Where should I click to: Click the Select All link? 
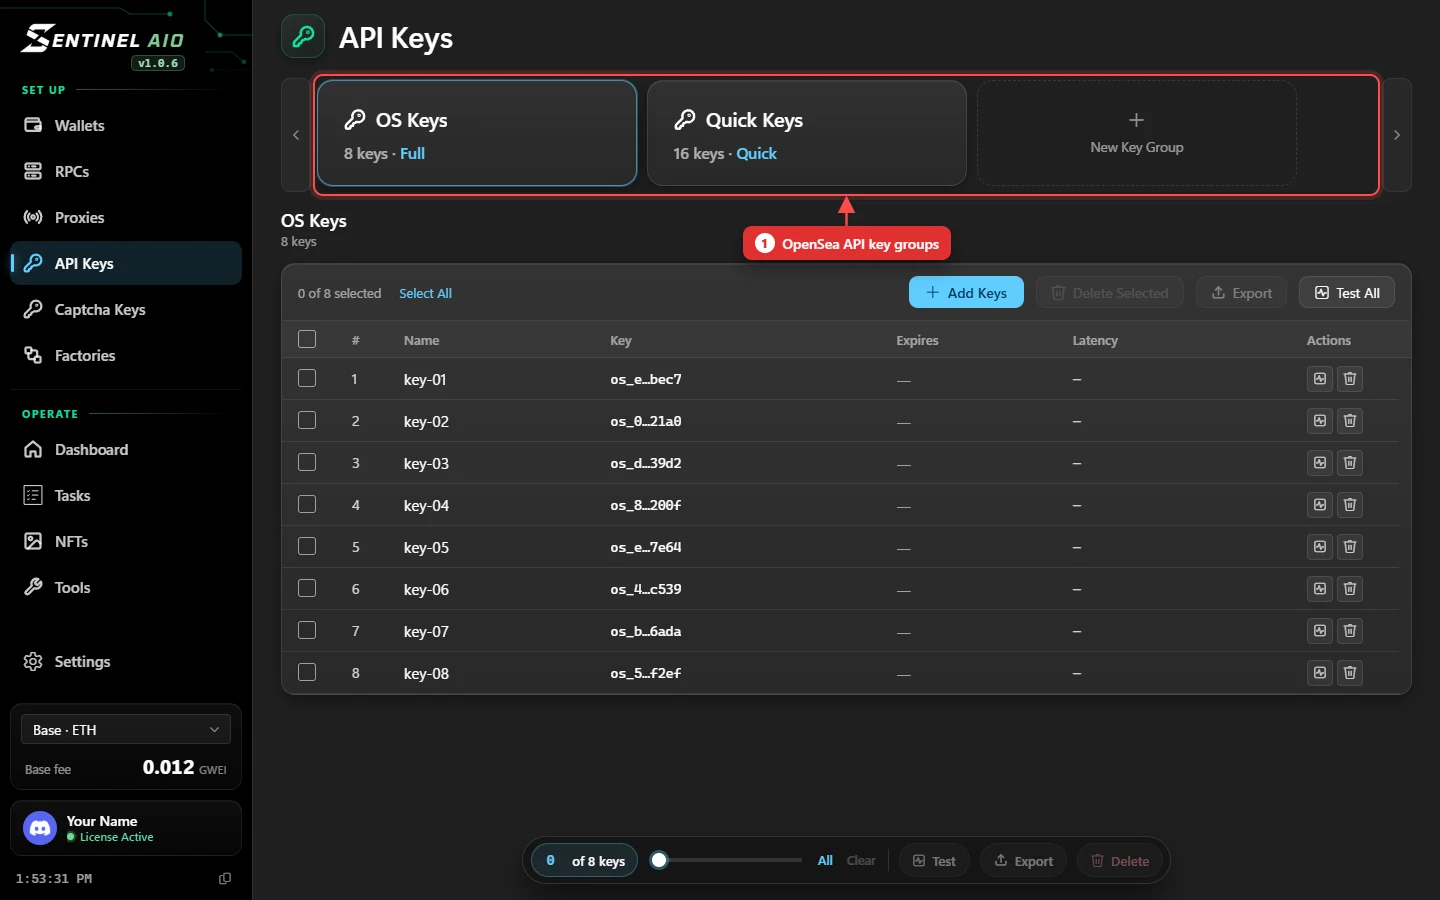[x=425, y=293]
